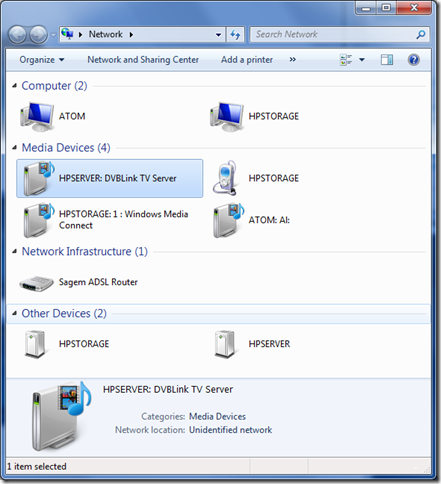Select the HPSTORAGE media player device icon
Image resolution: width=441 pixels, height=484 pixels.
pyautogui.click(x=225, y=178)
